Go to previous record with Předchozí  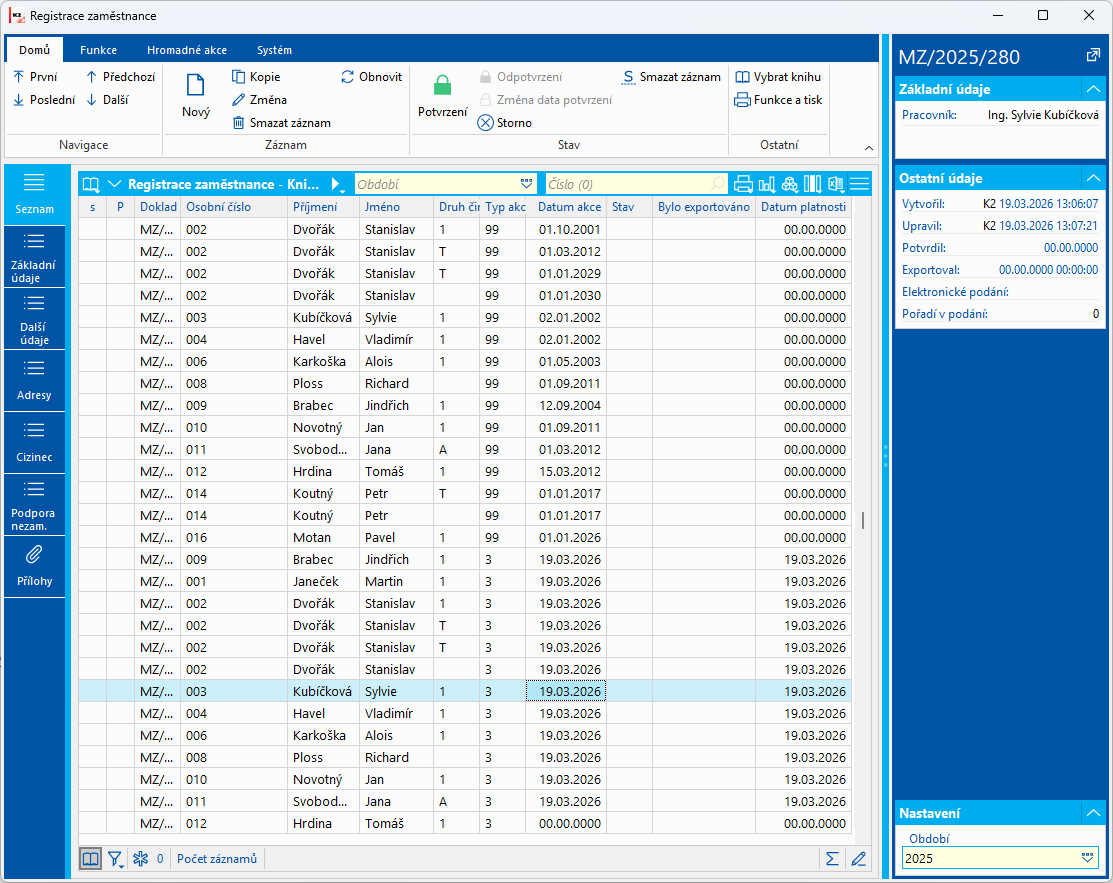tap(120, 77)
